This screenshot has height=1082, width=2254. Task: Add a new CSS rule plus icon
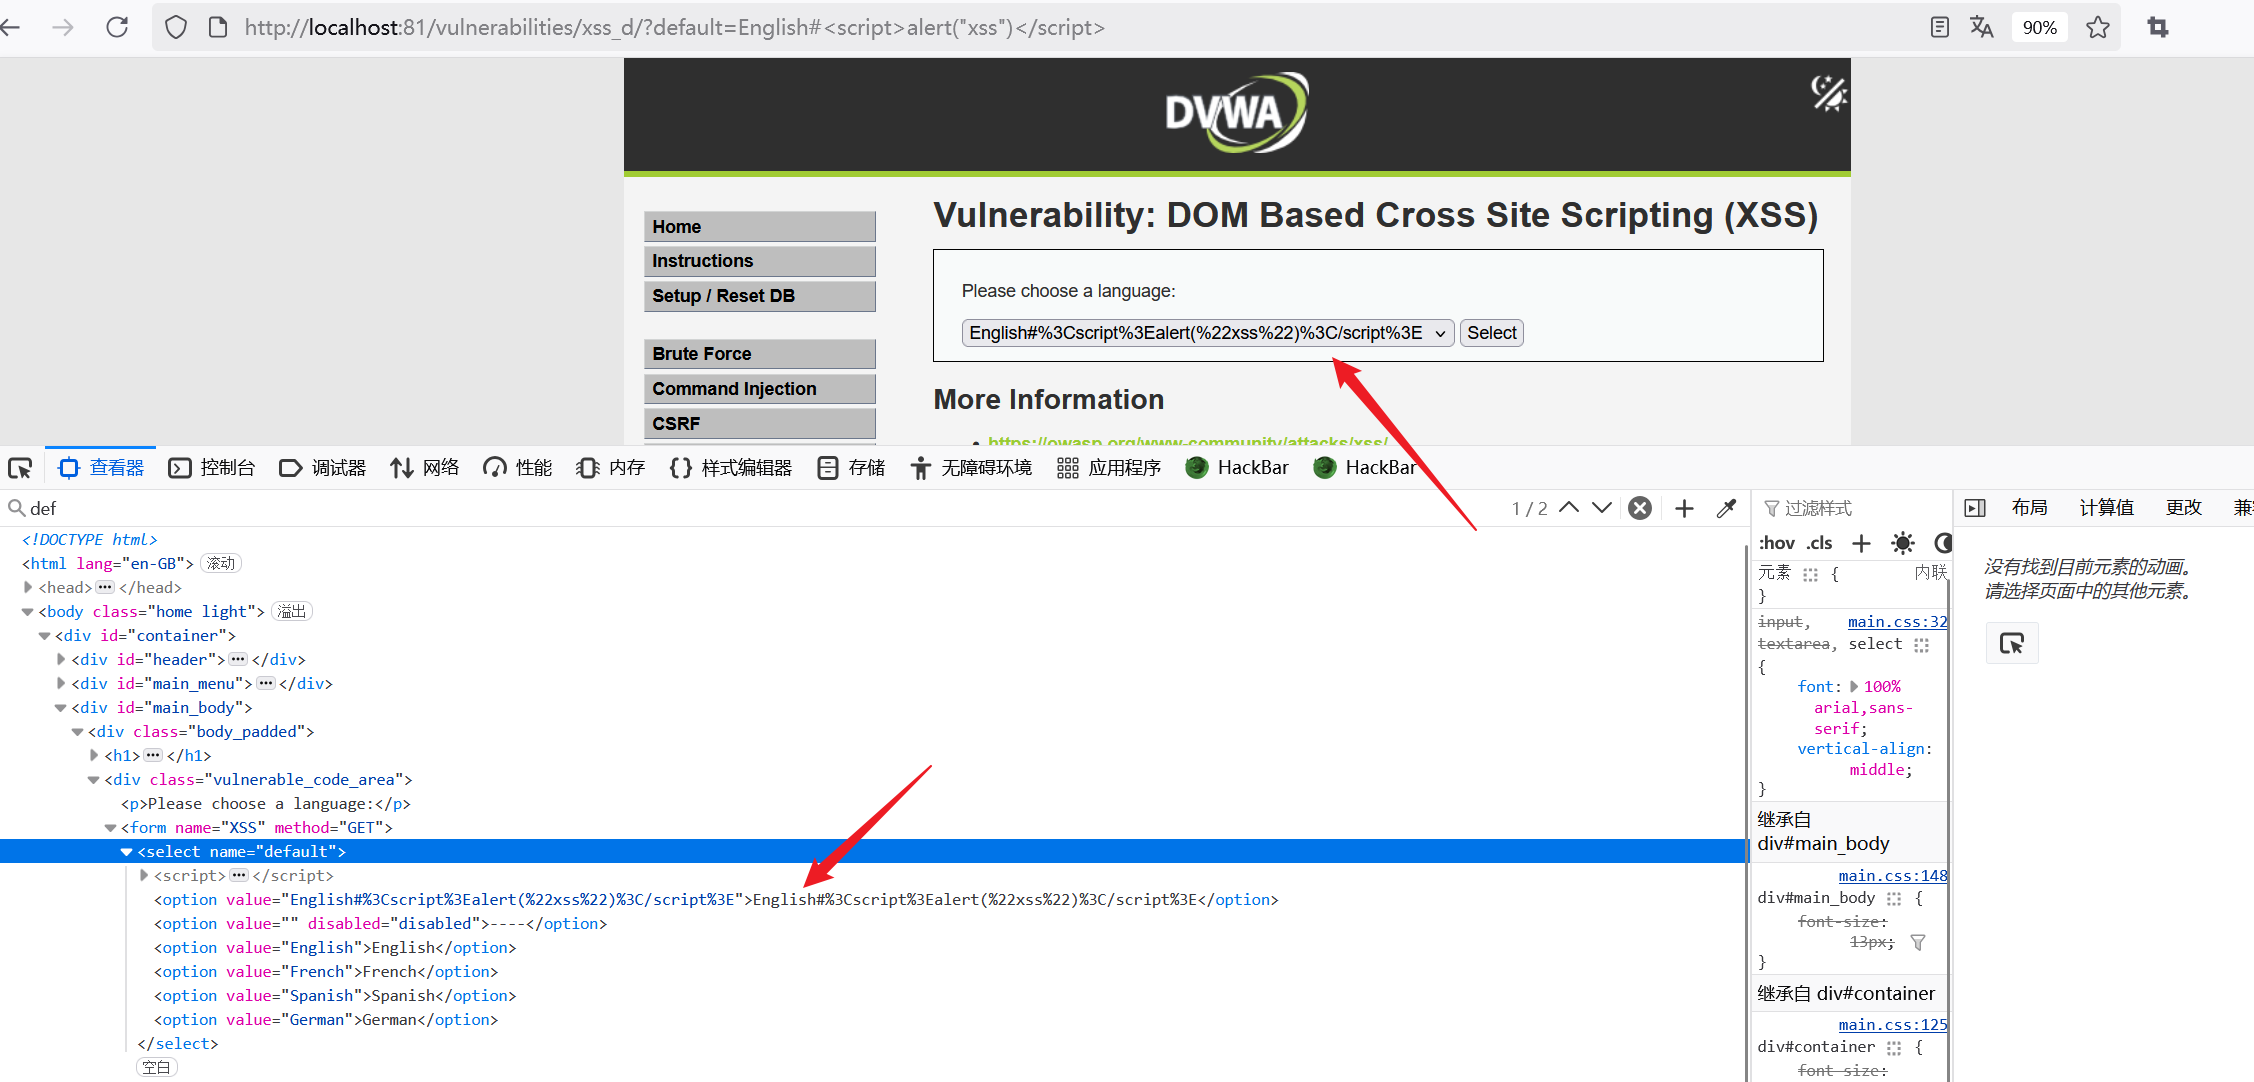(1861, 543)
